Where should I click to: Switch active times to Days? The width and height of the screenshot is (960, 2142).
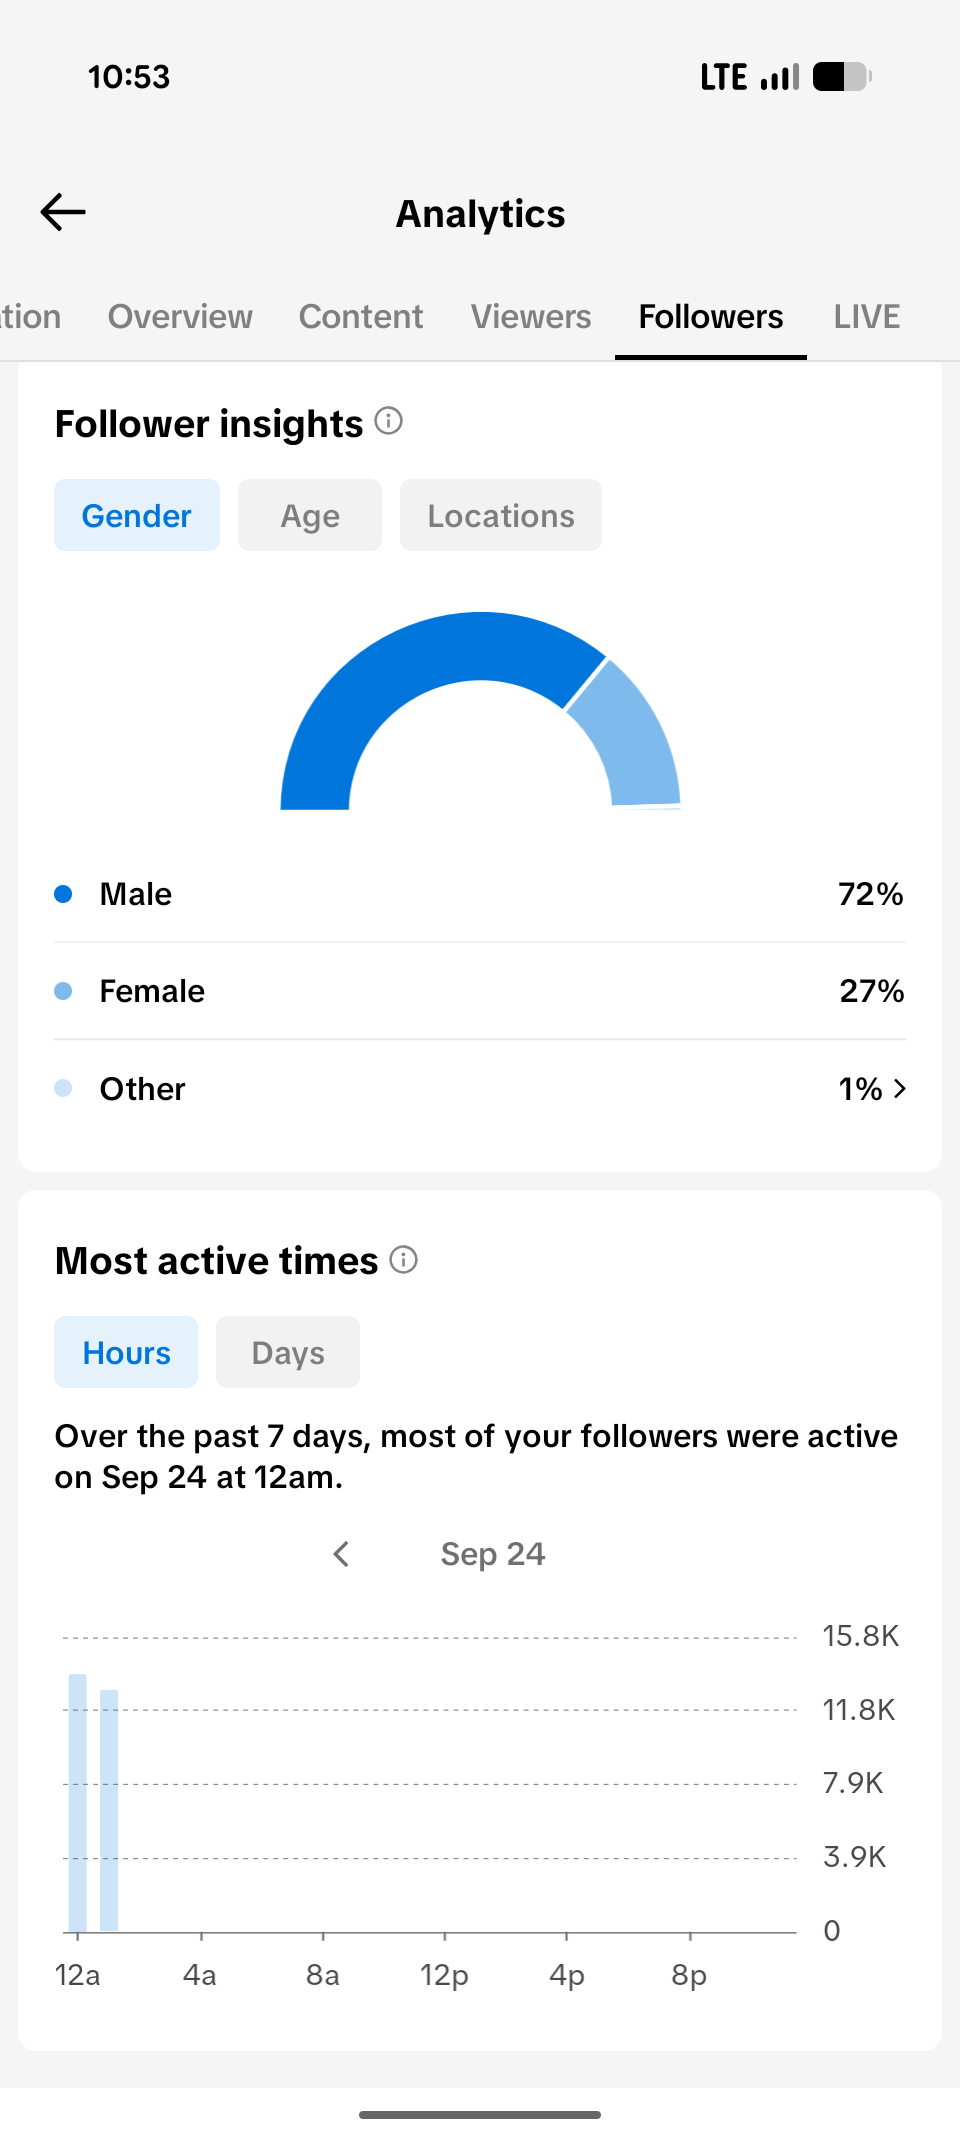coord(288,1352)
